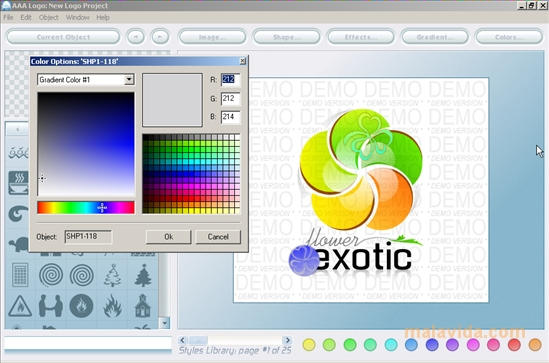549x363 pixels.
Task: Go to previous styles library page
Action: point(182,340)
